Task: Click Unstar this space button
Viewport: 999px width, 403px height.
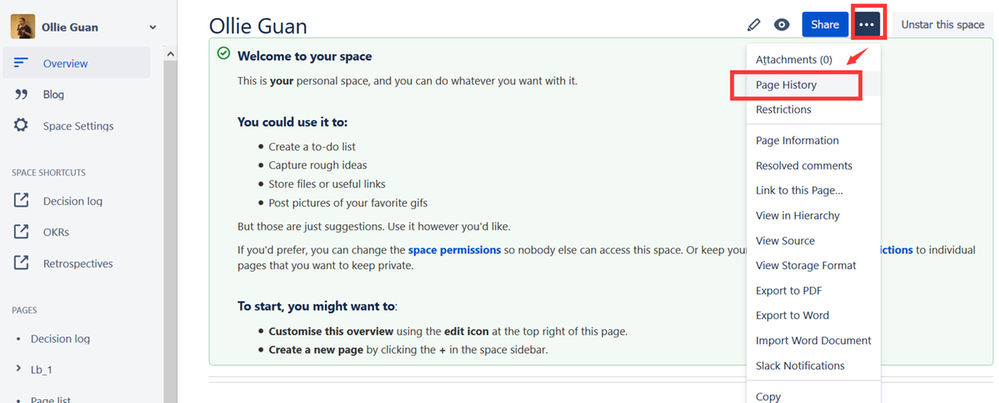Action: (x=942, y=25)
